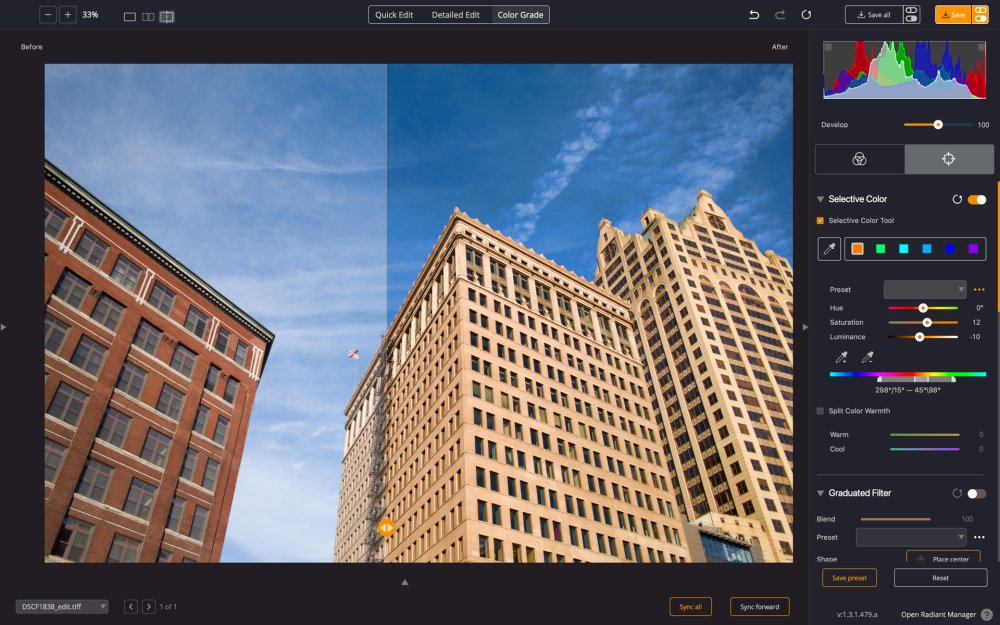Click the redo arrow icon

click(x=781, y=13)
